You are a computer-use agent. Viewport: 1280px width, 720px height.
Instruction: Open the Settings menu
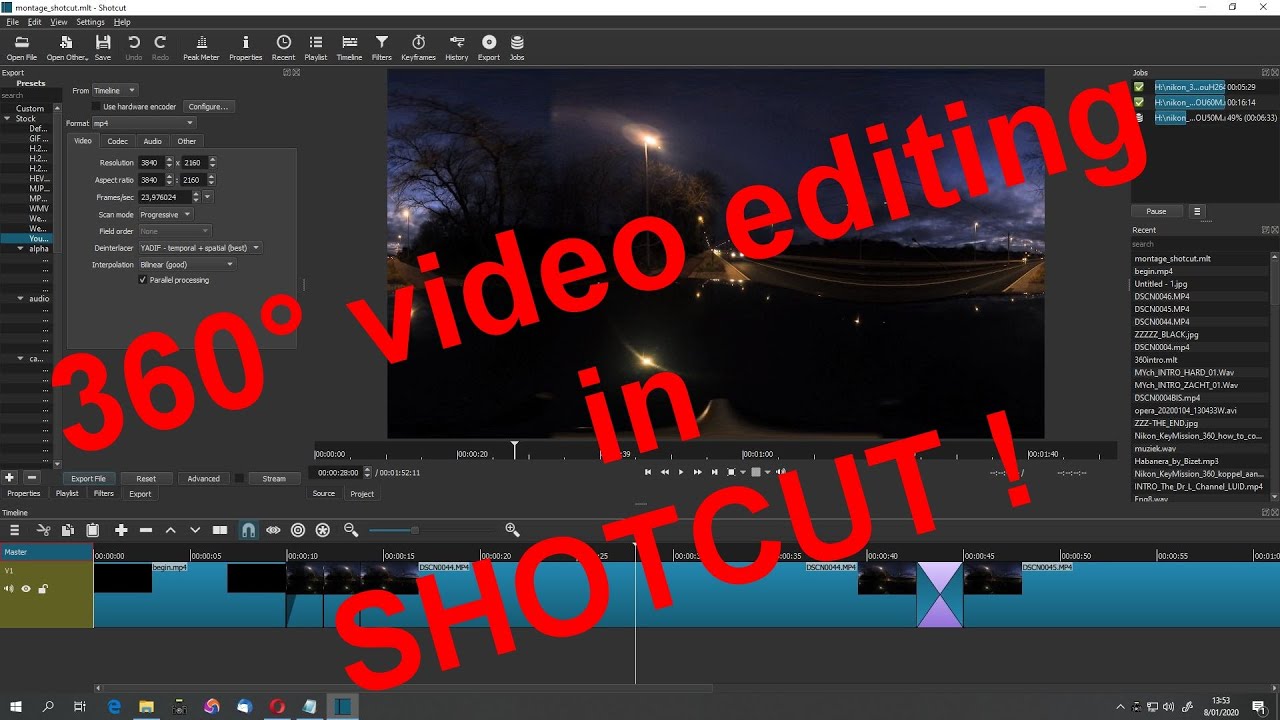tap(90, 22)
